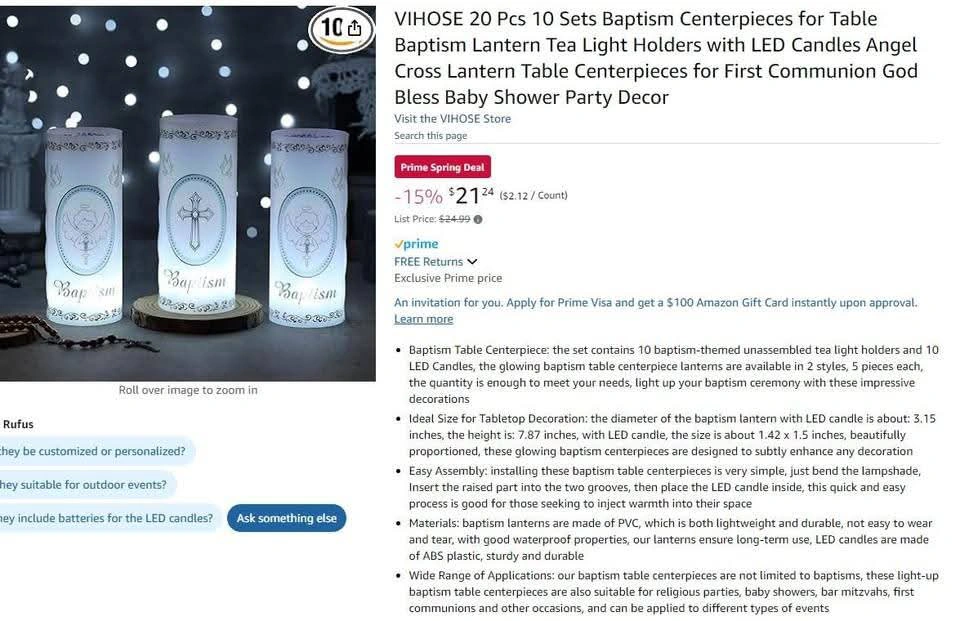Click the 10 count badge on image
Image resolution: width=960 pixels, height=621 pixels.
click(331, 28)
